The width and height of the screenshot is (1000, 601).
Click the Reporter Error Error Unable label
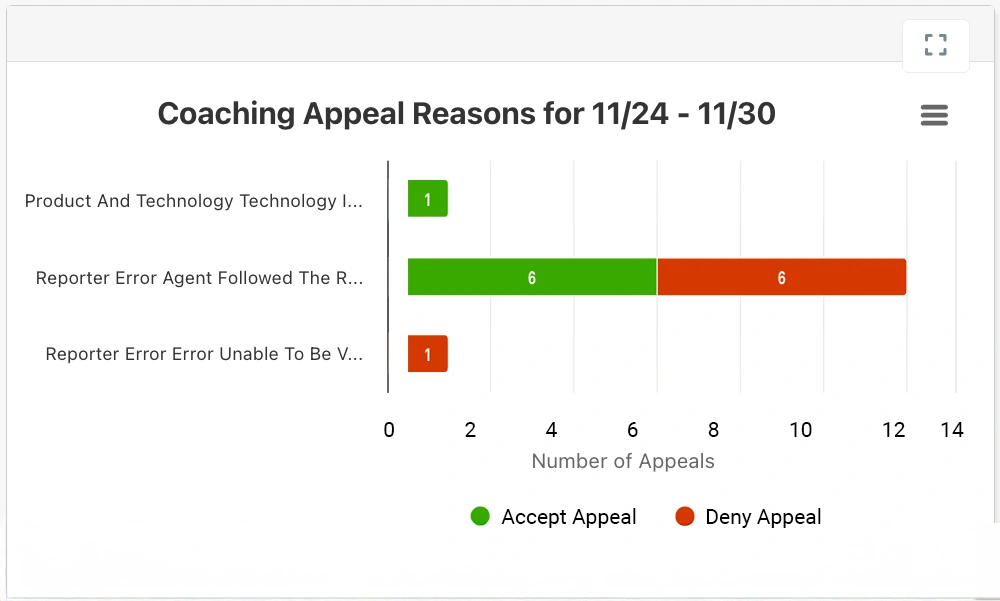pyautogui.click(x=204, y=354)
